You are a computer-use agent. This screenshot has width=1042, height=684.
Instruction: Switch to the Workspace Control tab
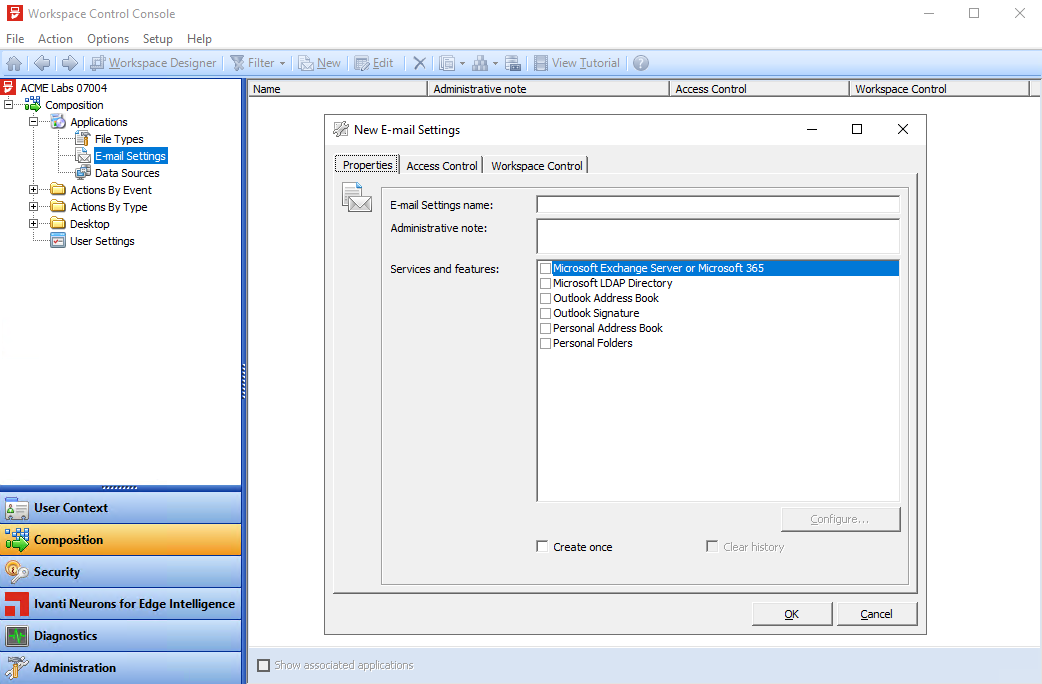click(536, 166)
